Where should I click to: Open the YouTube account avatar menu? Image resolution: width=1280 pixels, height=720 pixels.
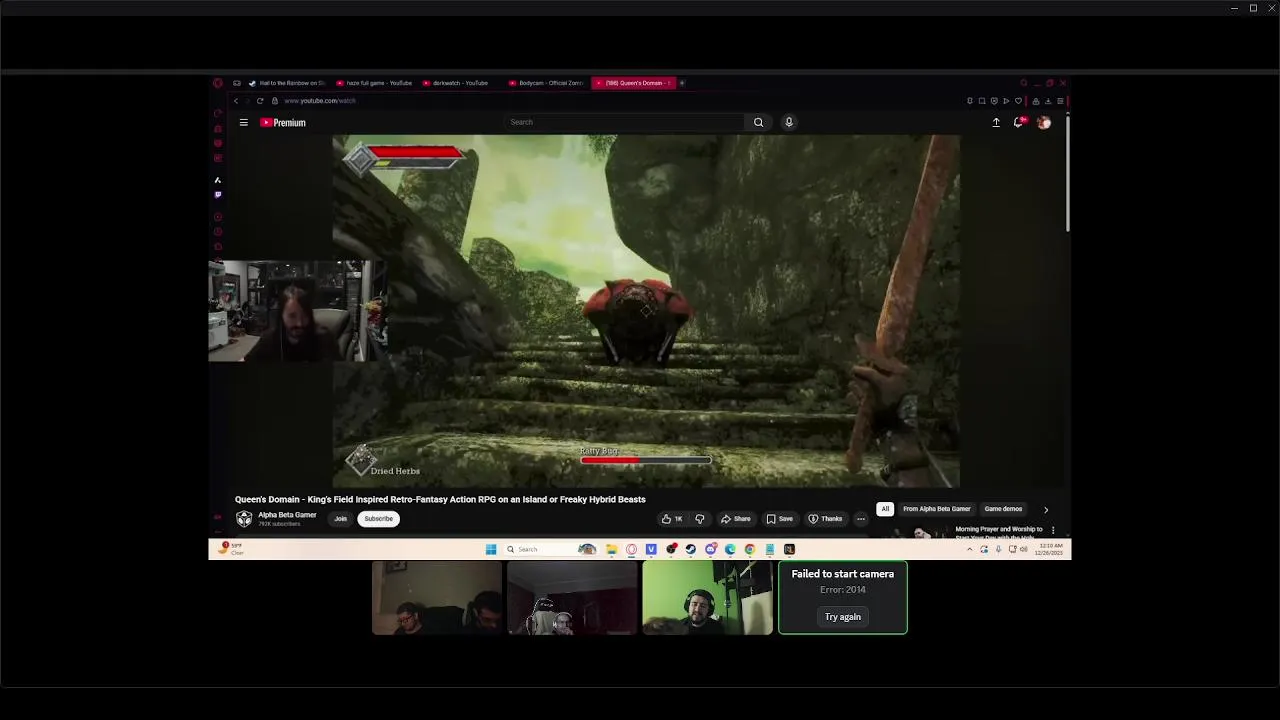point(1044,122)
